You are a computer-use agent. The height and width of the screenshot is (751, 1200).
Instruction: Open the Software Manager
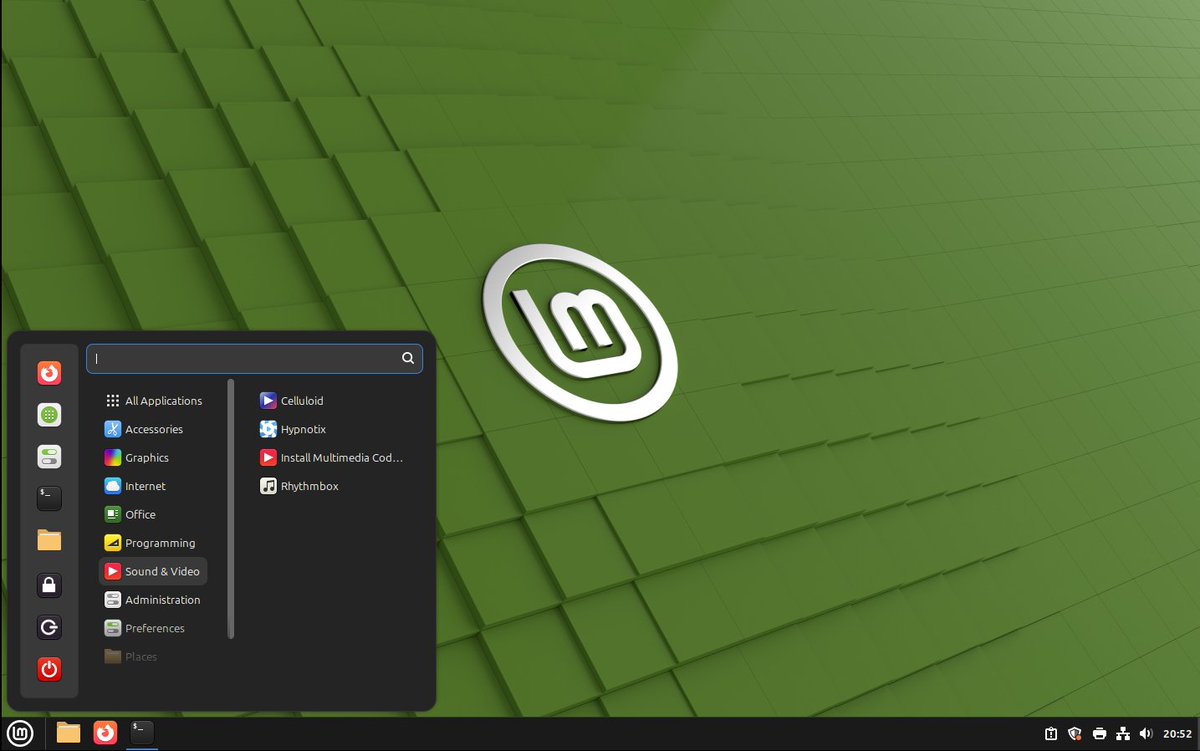click(x=48, y=414)
